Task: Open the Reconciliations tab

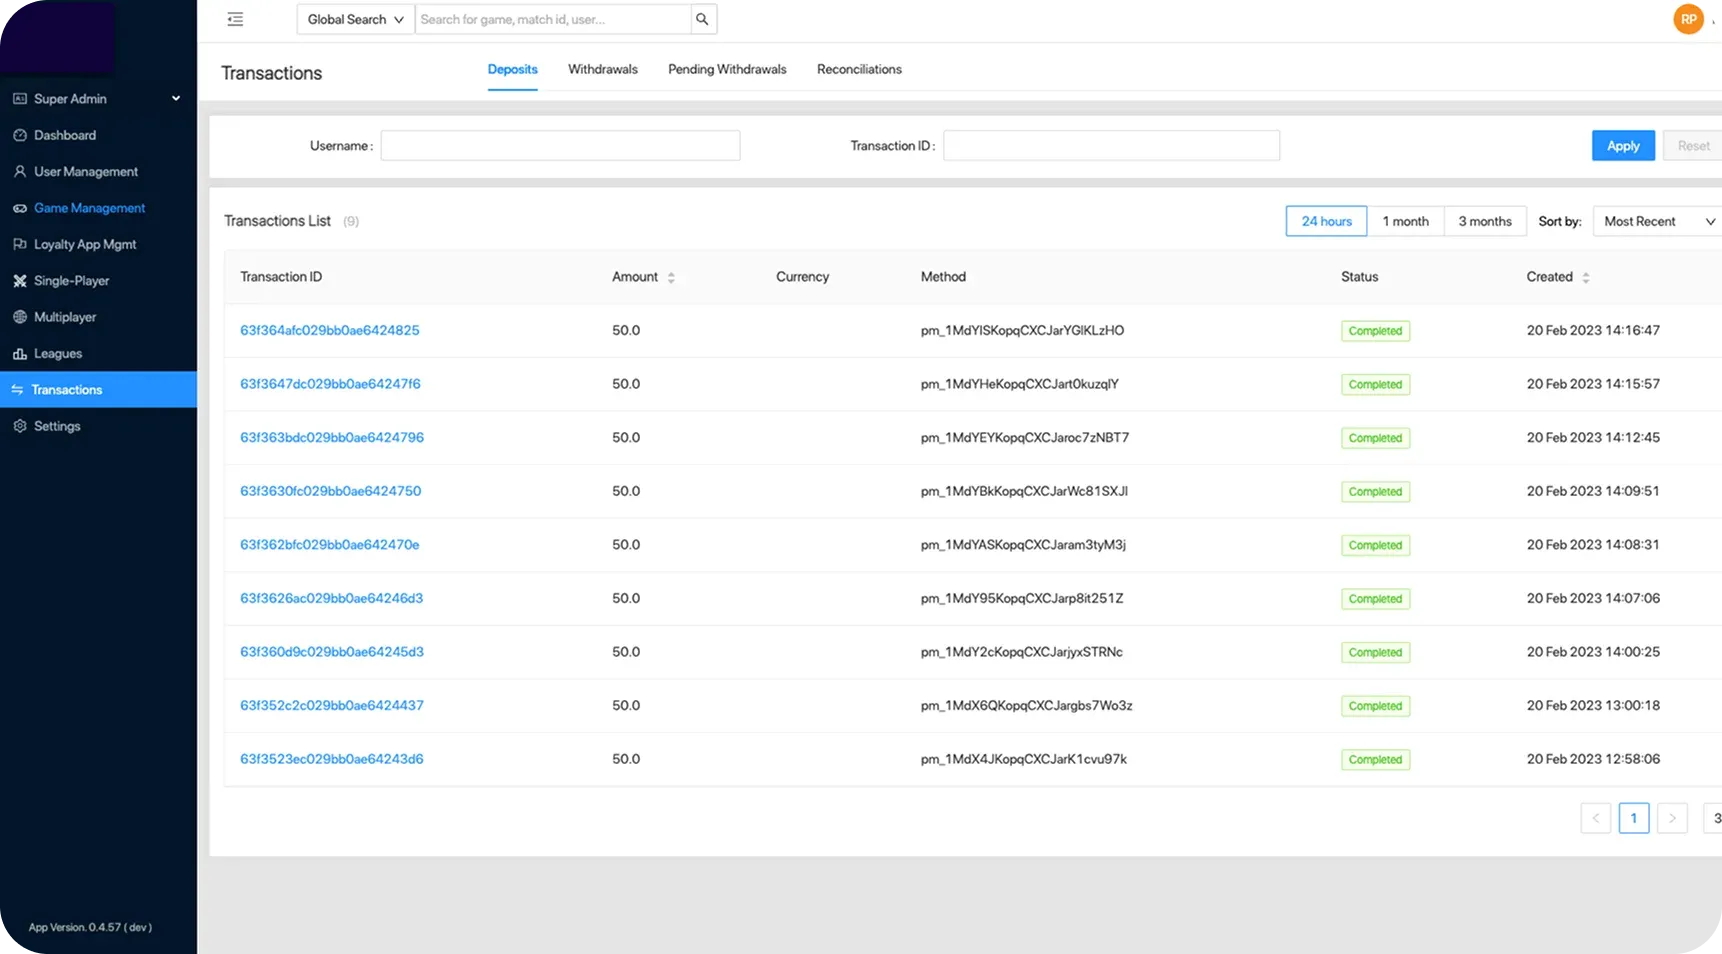Action: (859, 69)
